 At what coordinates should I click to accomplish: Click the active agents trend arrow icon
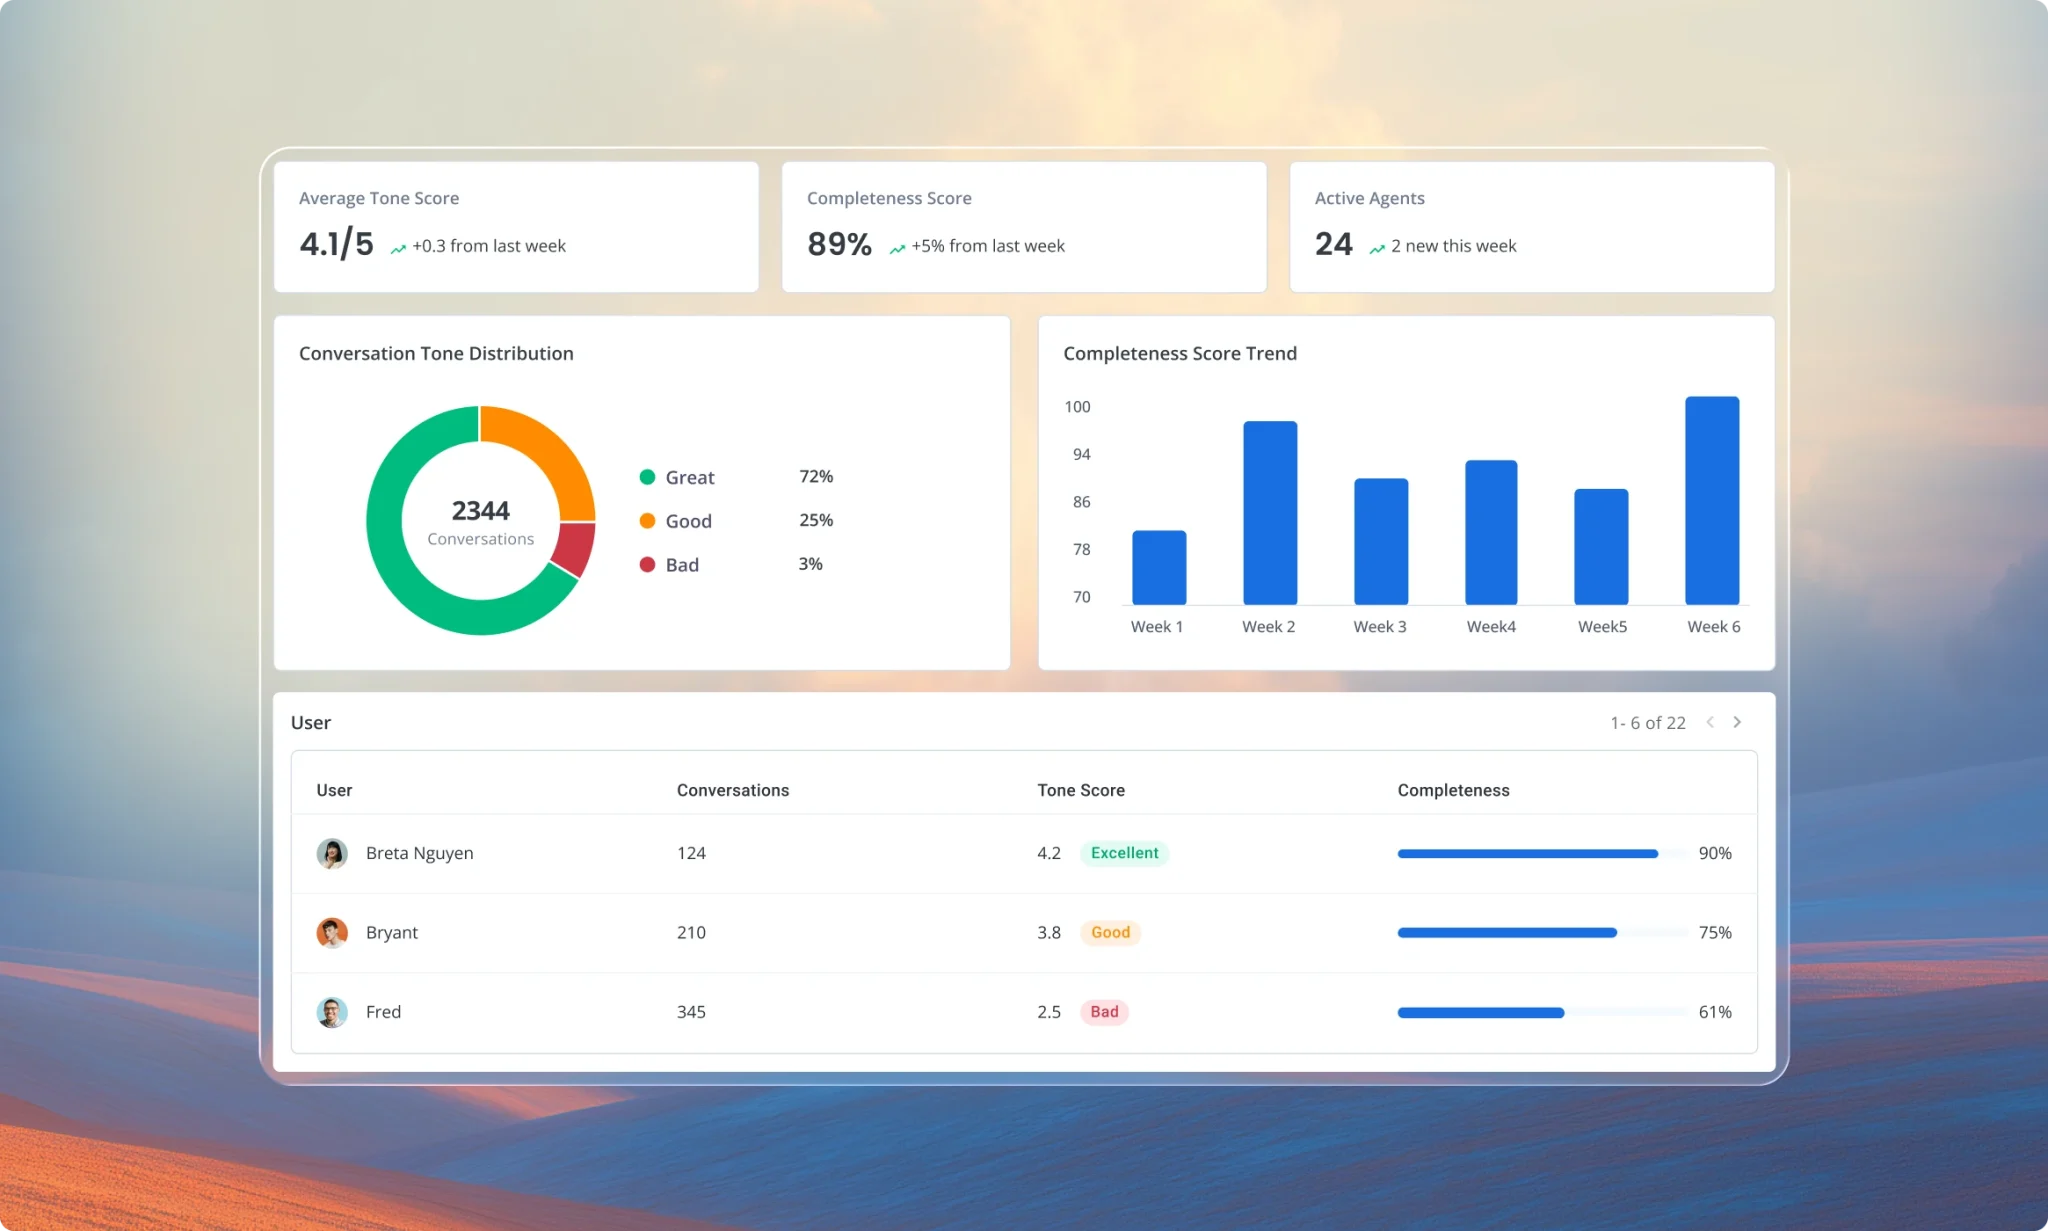(1377, 249)
